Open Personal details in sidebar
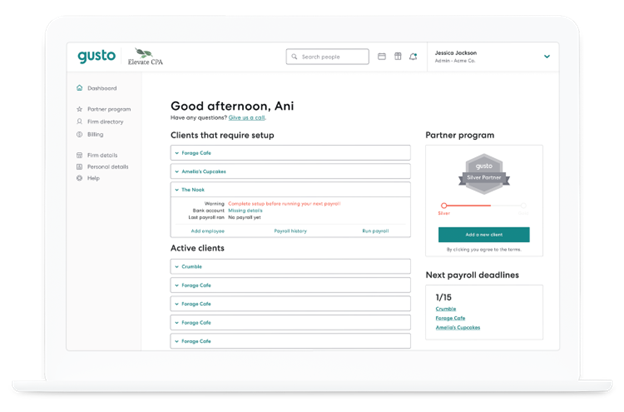The width and height of the screenshot is (624, 412). click(x=108, y=167)
